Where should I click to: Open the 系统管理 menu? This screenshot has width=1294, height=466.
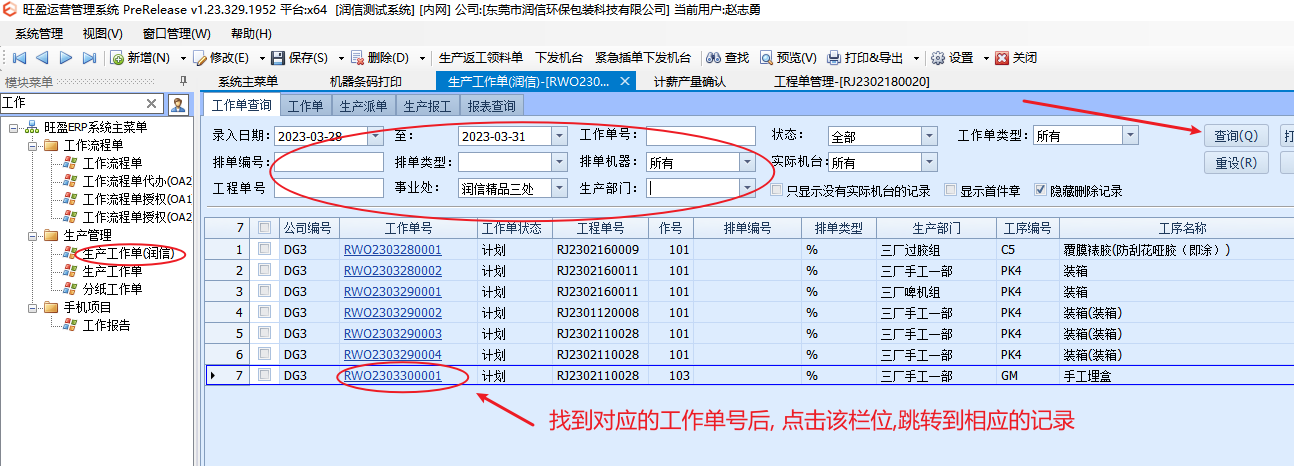pyautogui.click(x=39, y=34)
